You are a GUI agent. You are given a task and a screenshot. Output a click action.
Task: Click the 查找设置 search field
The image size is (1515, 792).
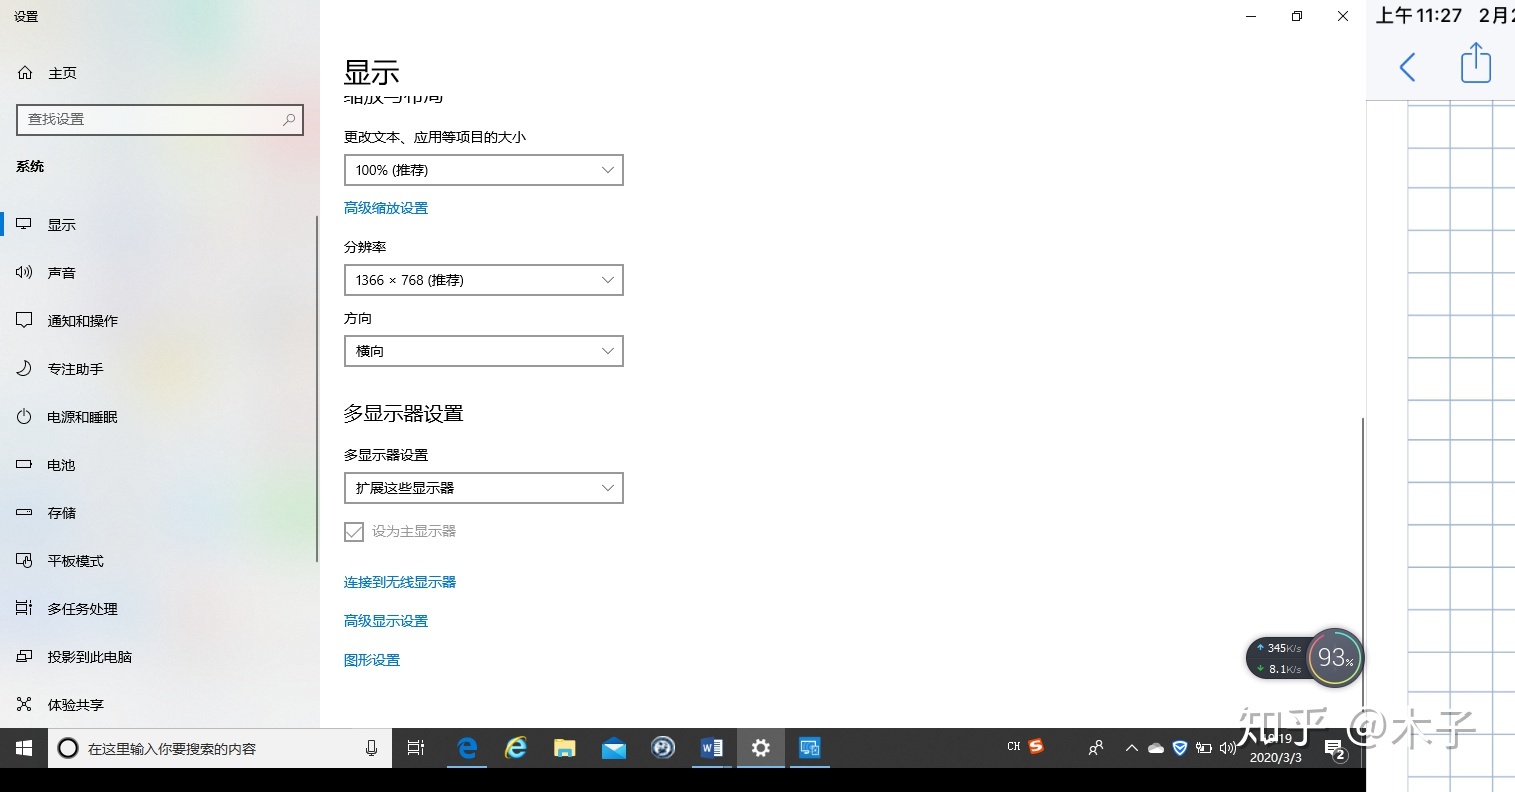point(150,119)
